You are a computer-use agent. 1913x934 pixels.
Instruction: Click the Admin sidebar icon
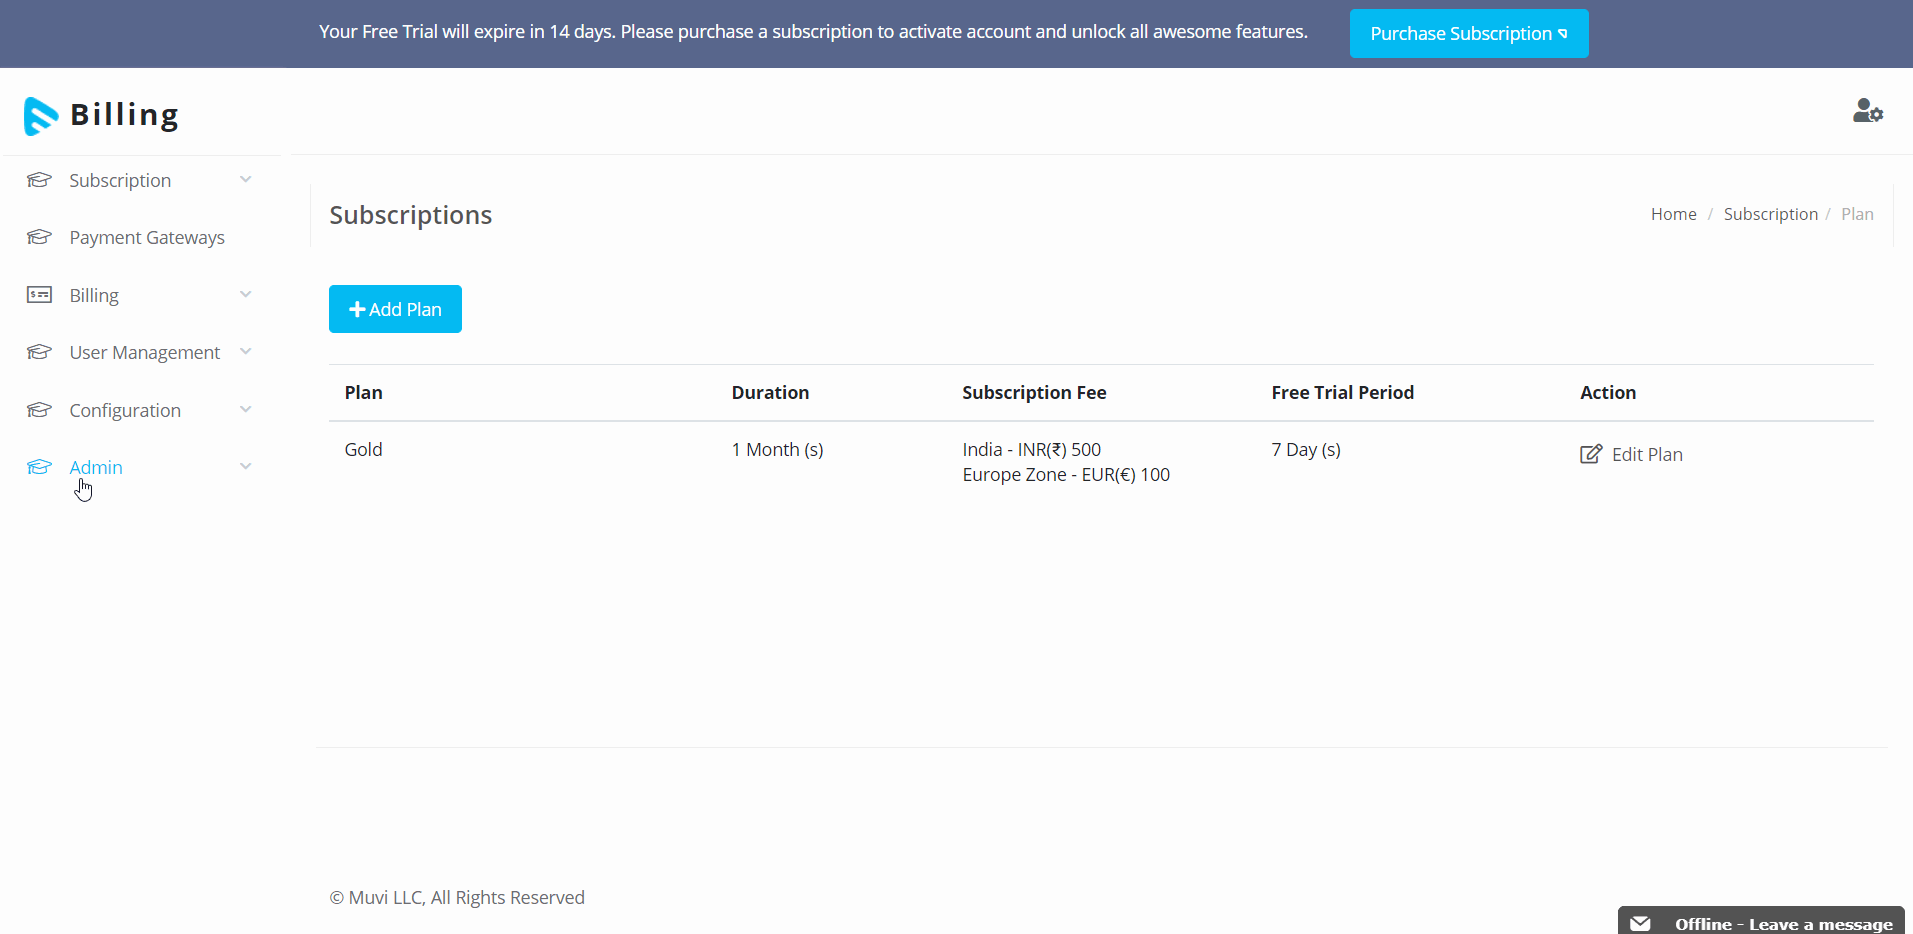pos(39,467)
